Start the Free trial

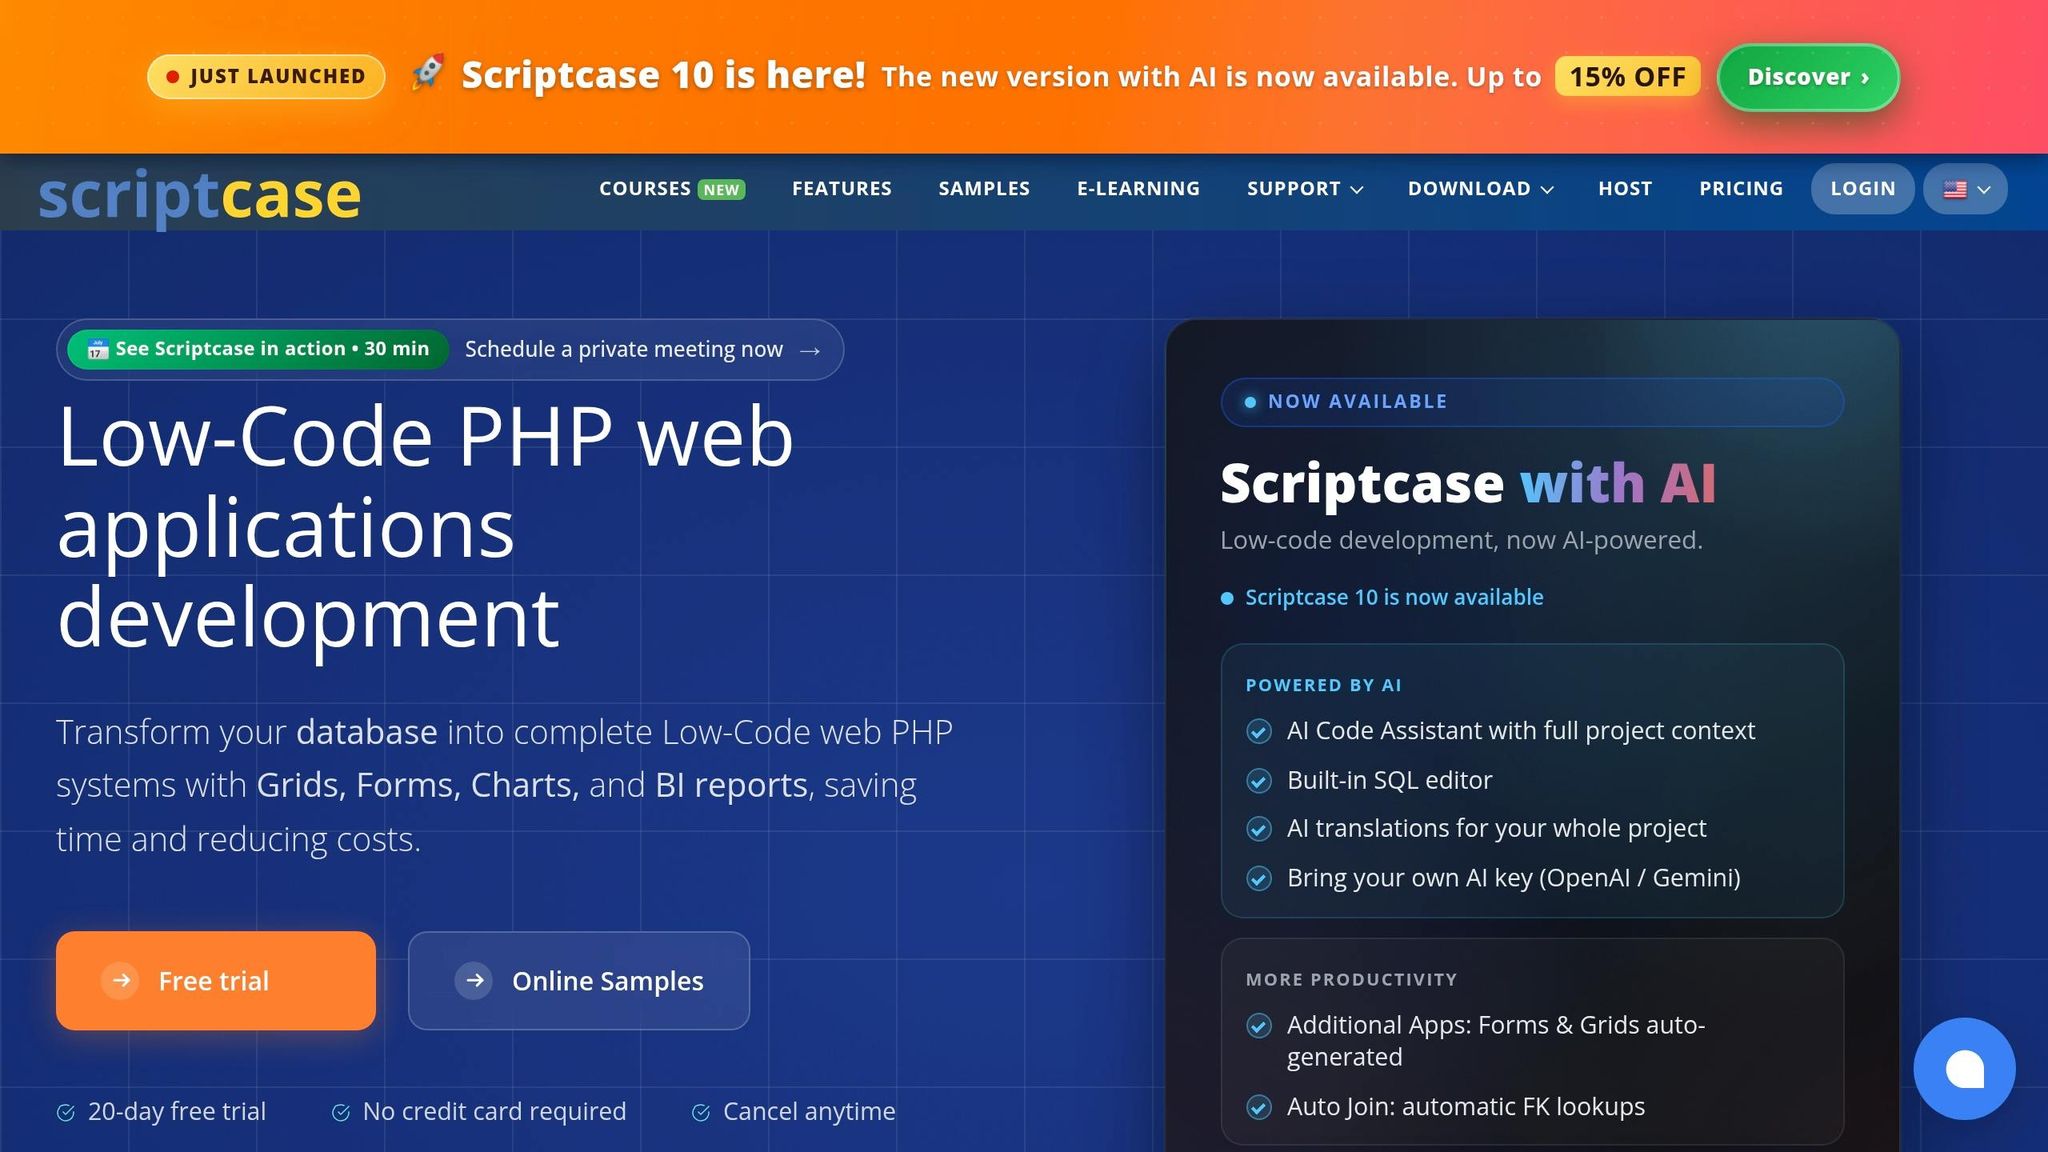[x=216, y=981]
